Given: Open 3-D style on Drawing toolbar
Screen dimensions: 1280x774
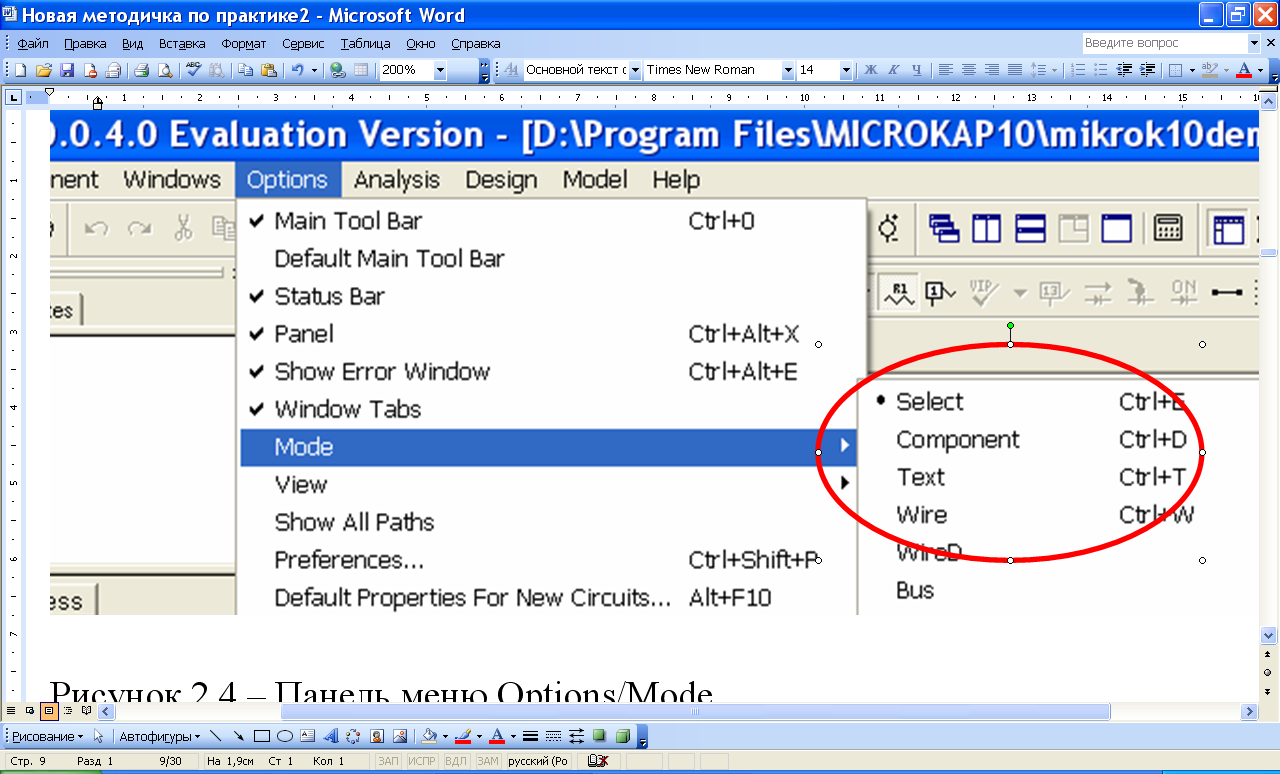Looking at the screenshot, I should click(x=622, y=736).
